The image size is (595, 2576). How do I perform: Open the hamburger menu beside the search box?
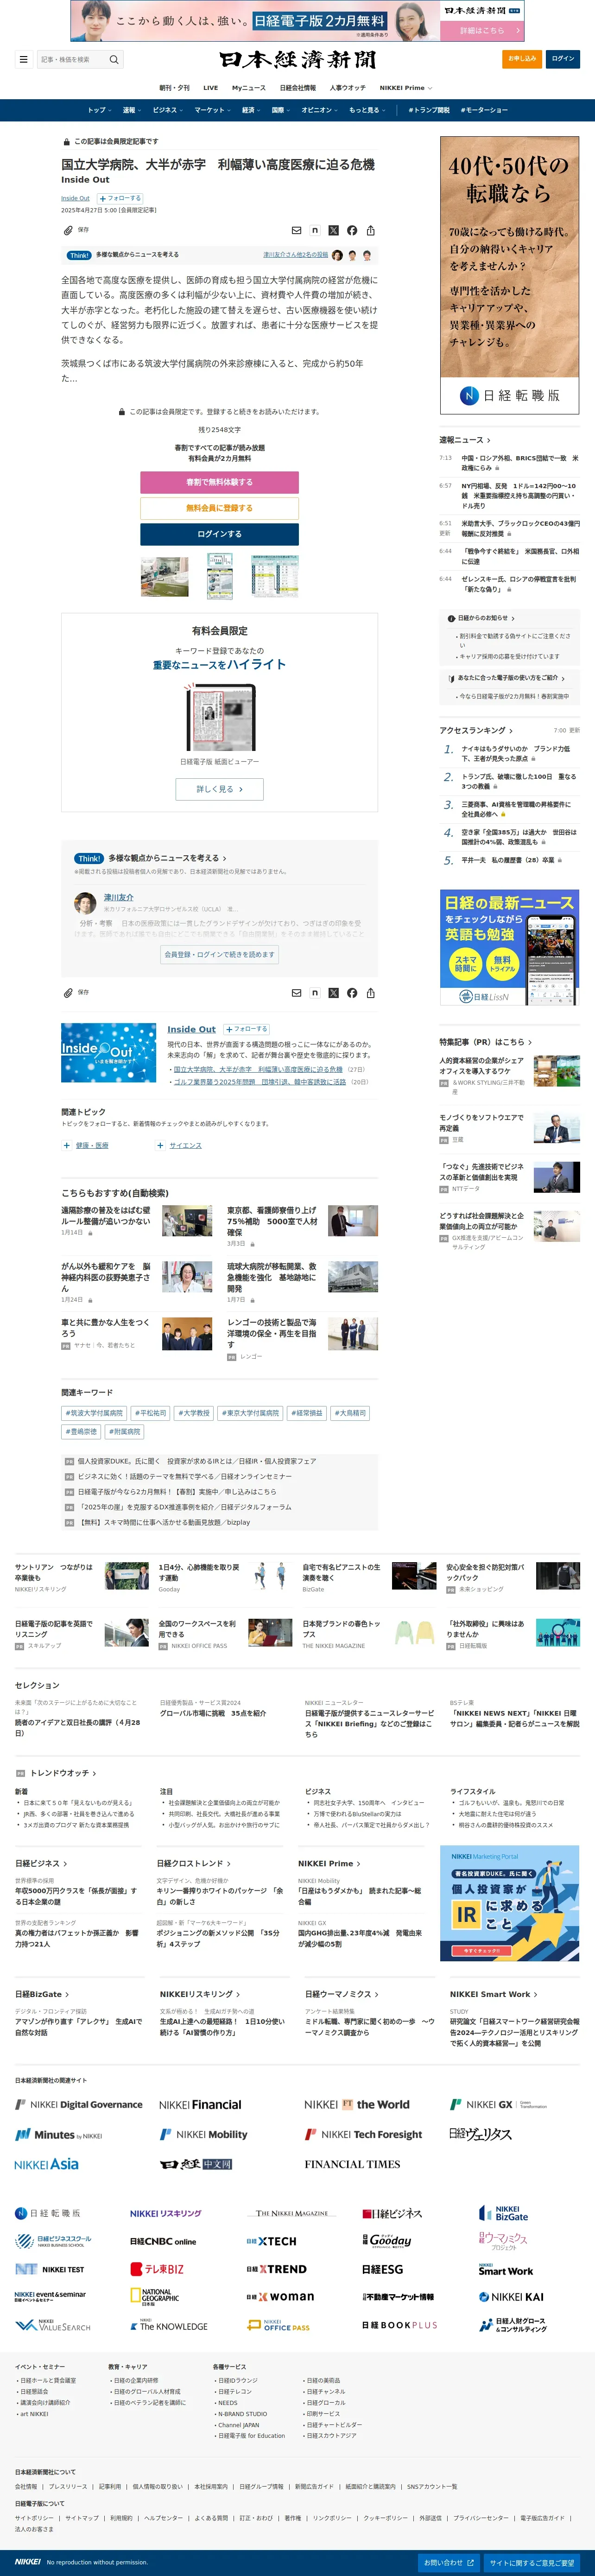pyautogui.click(x=23, y=59)
